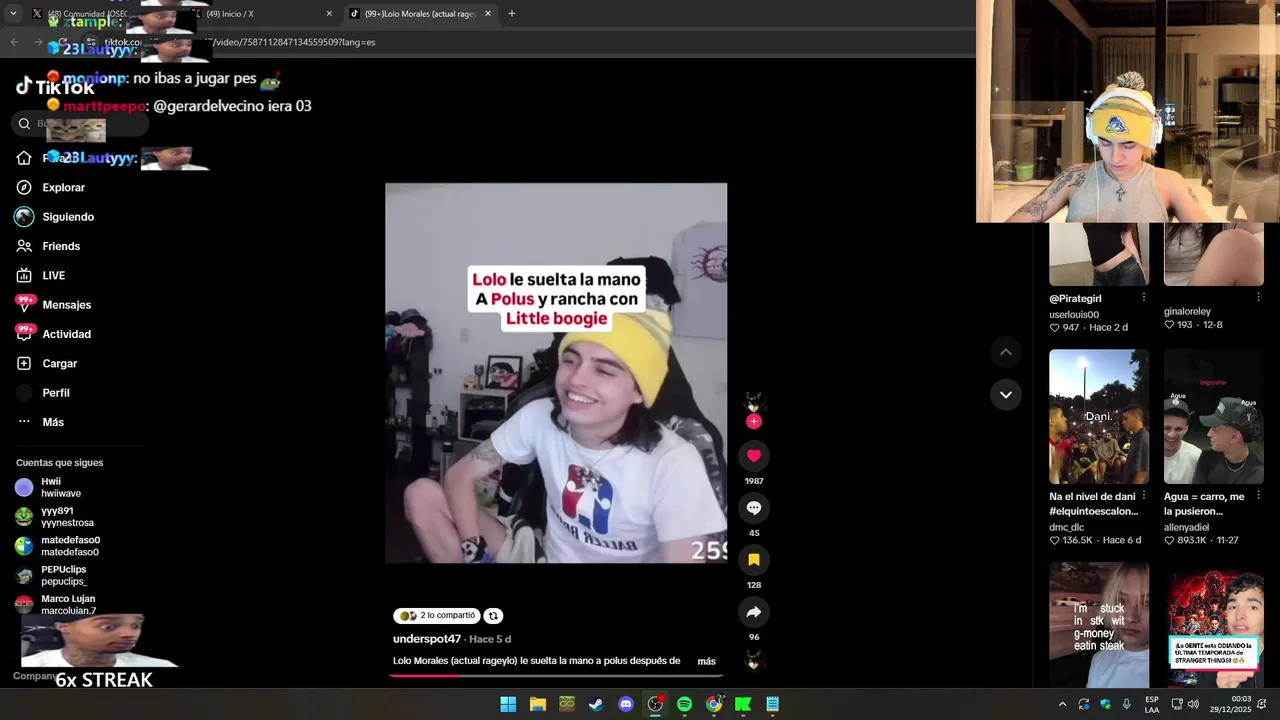Close the 'Inicio / X' tab
Screen dimensions: 1280x720
[329, 14]
